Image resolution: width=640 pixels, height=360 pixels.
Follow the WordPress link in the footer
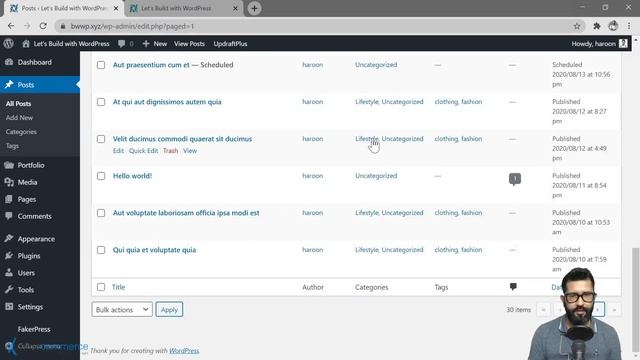point(184,351)
